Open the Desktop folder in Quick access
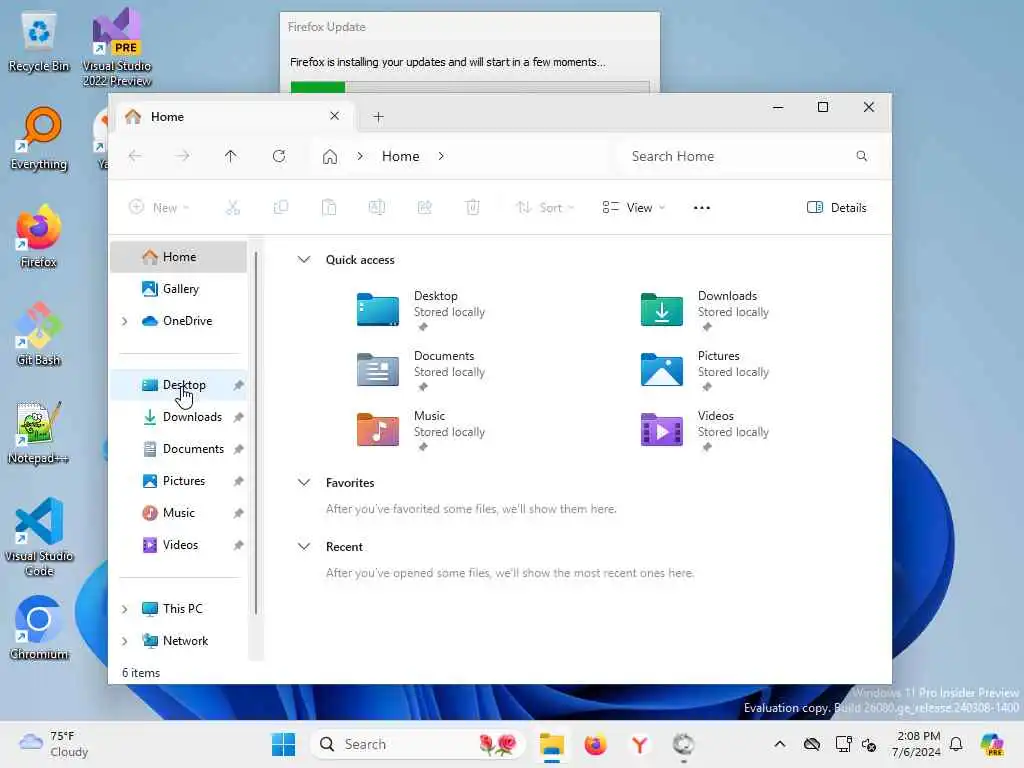 tap(421, 310)
